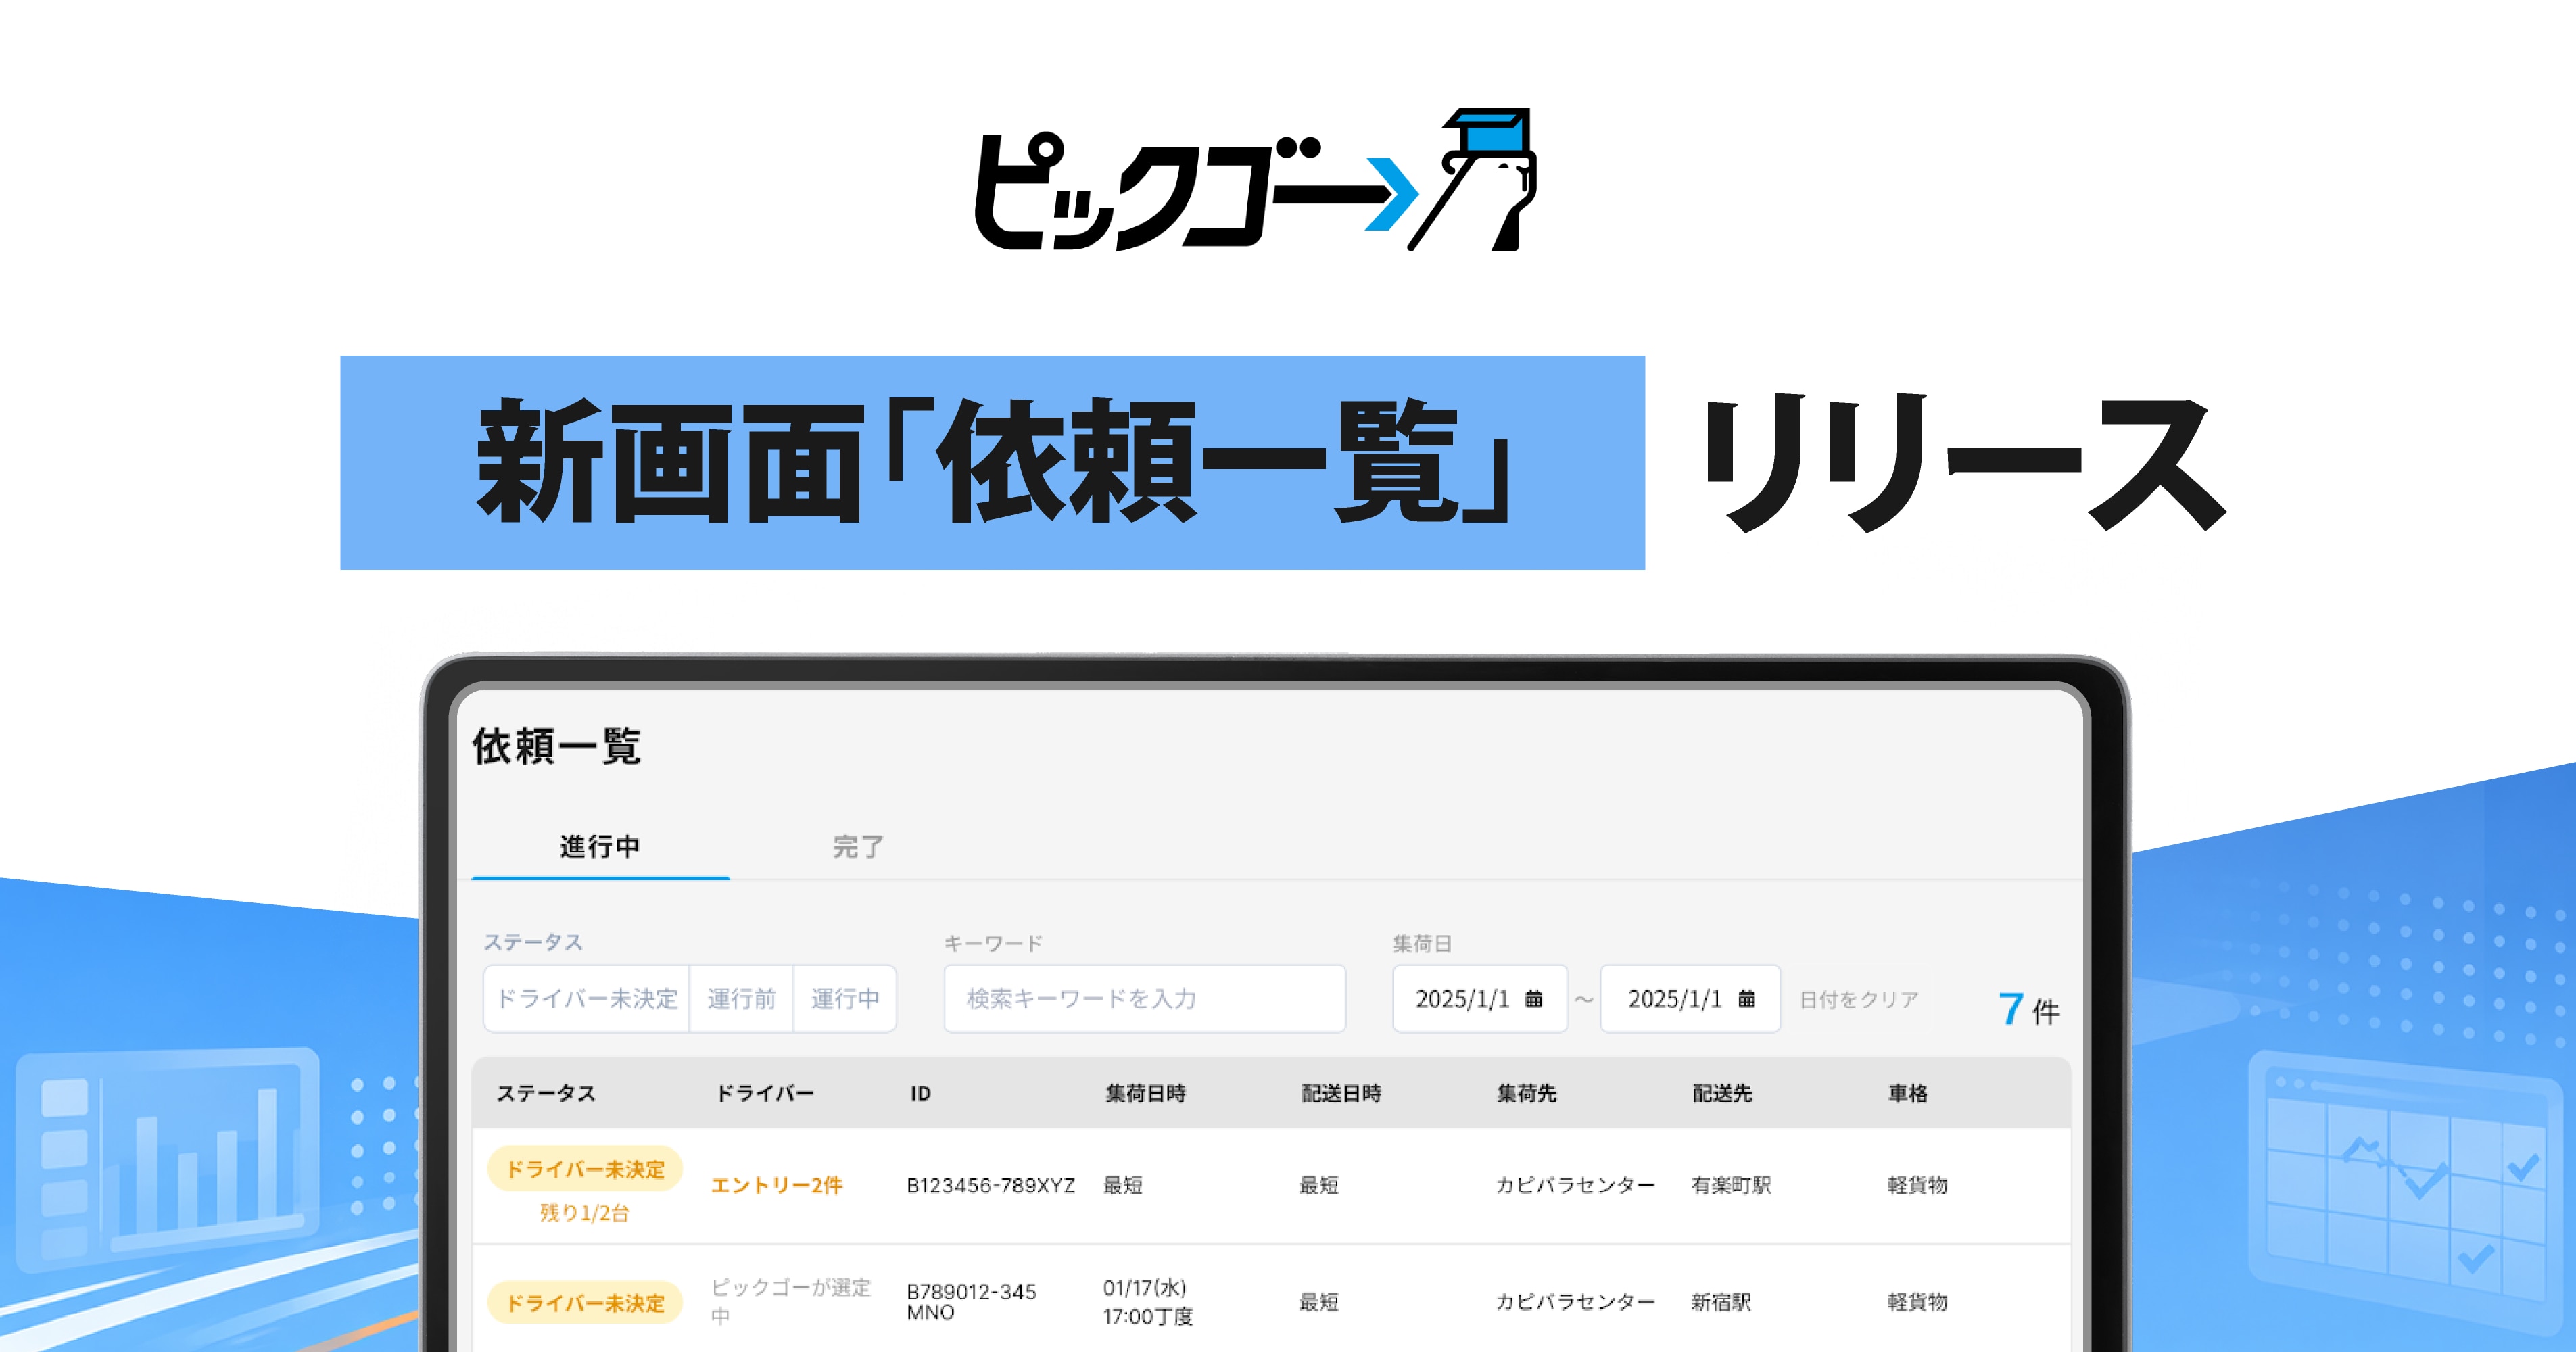The width and height of the screenshot is (2576, 1352).
Task: Click 軽貨物 in the 新宿駅 row
Action: 1917,1302
